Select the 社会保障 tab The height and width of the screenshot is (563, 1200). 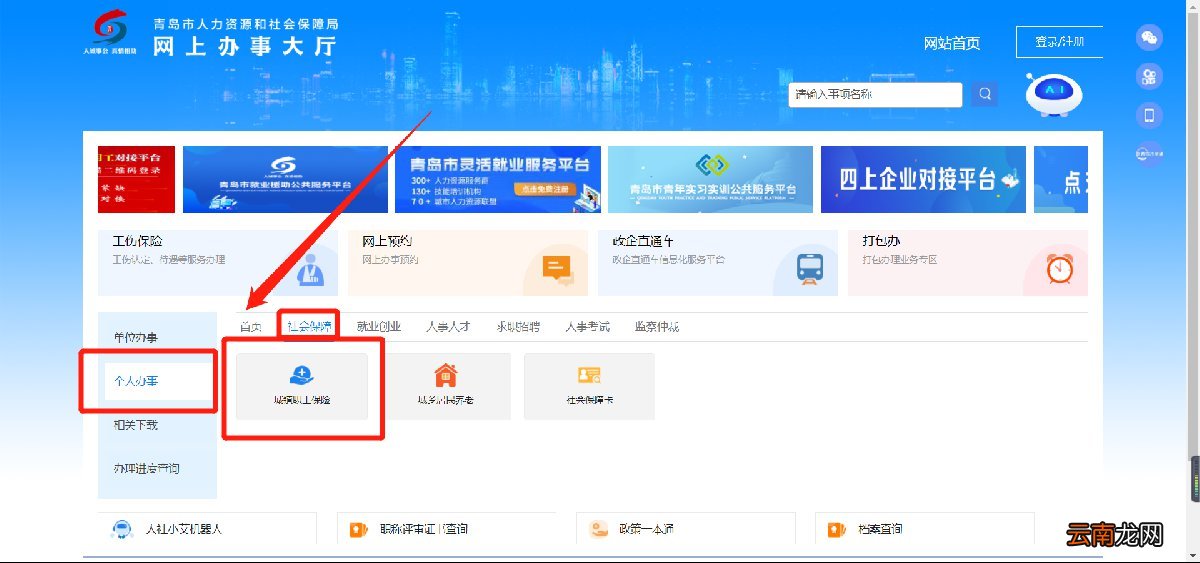coord(308,327)
